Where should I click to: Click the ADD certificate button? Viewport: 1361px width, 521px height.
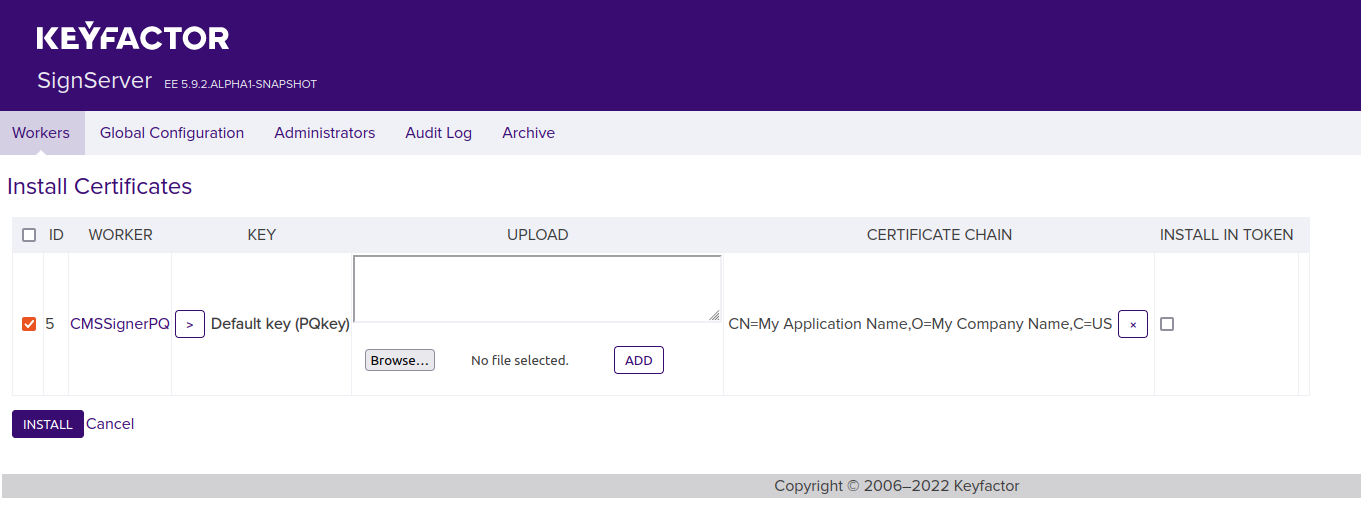pos(638,360)
